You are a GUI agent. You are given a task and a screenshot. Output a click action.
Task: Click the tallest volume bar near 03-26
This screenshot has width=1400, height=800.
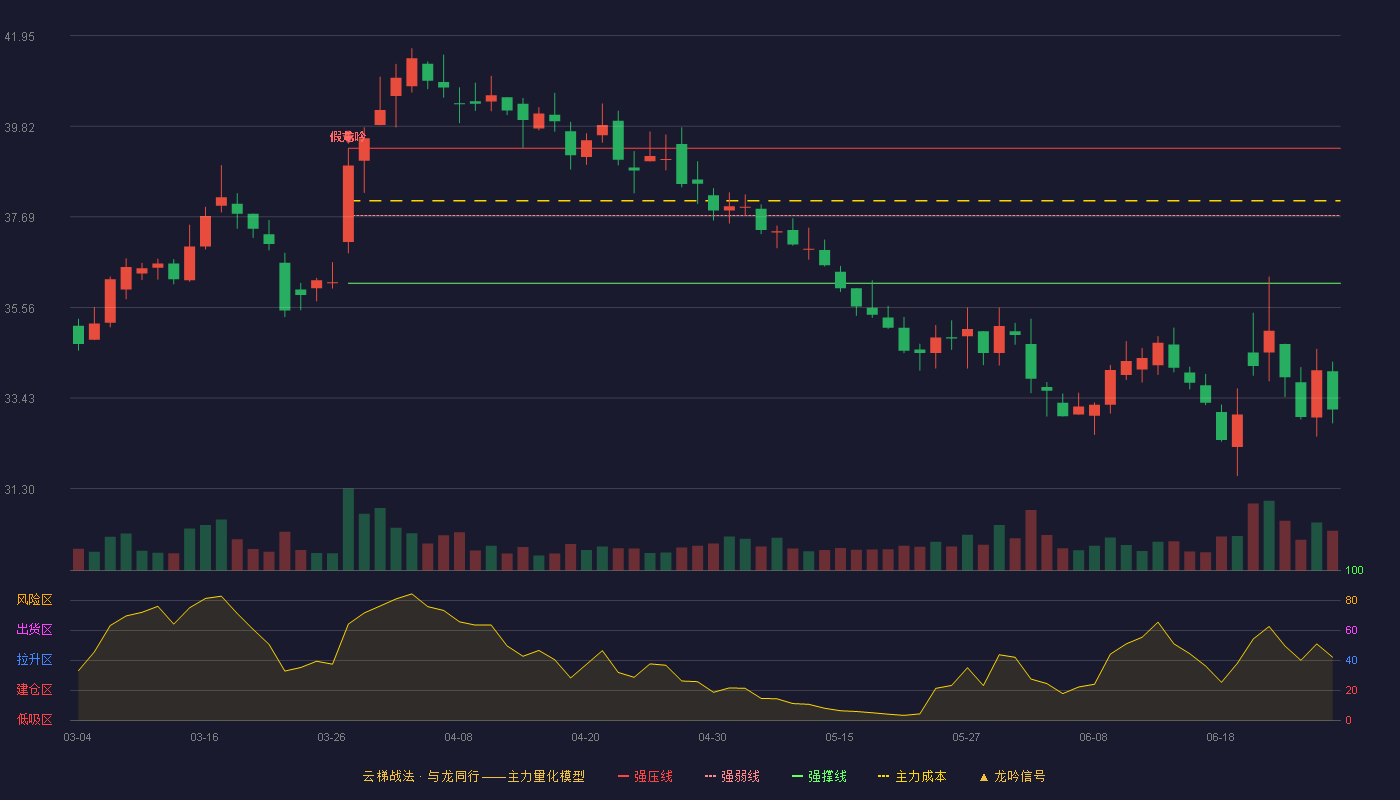[348, 529]
